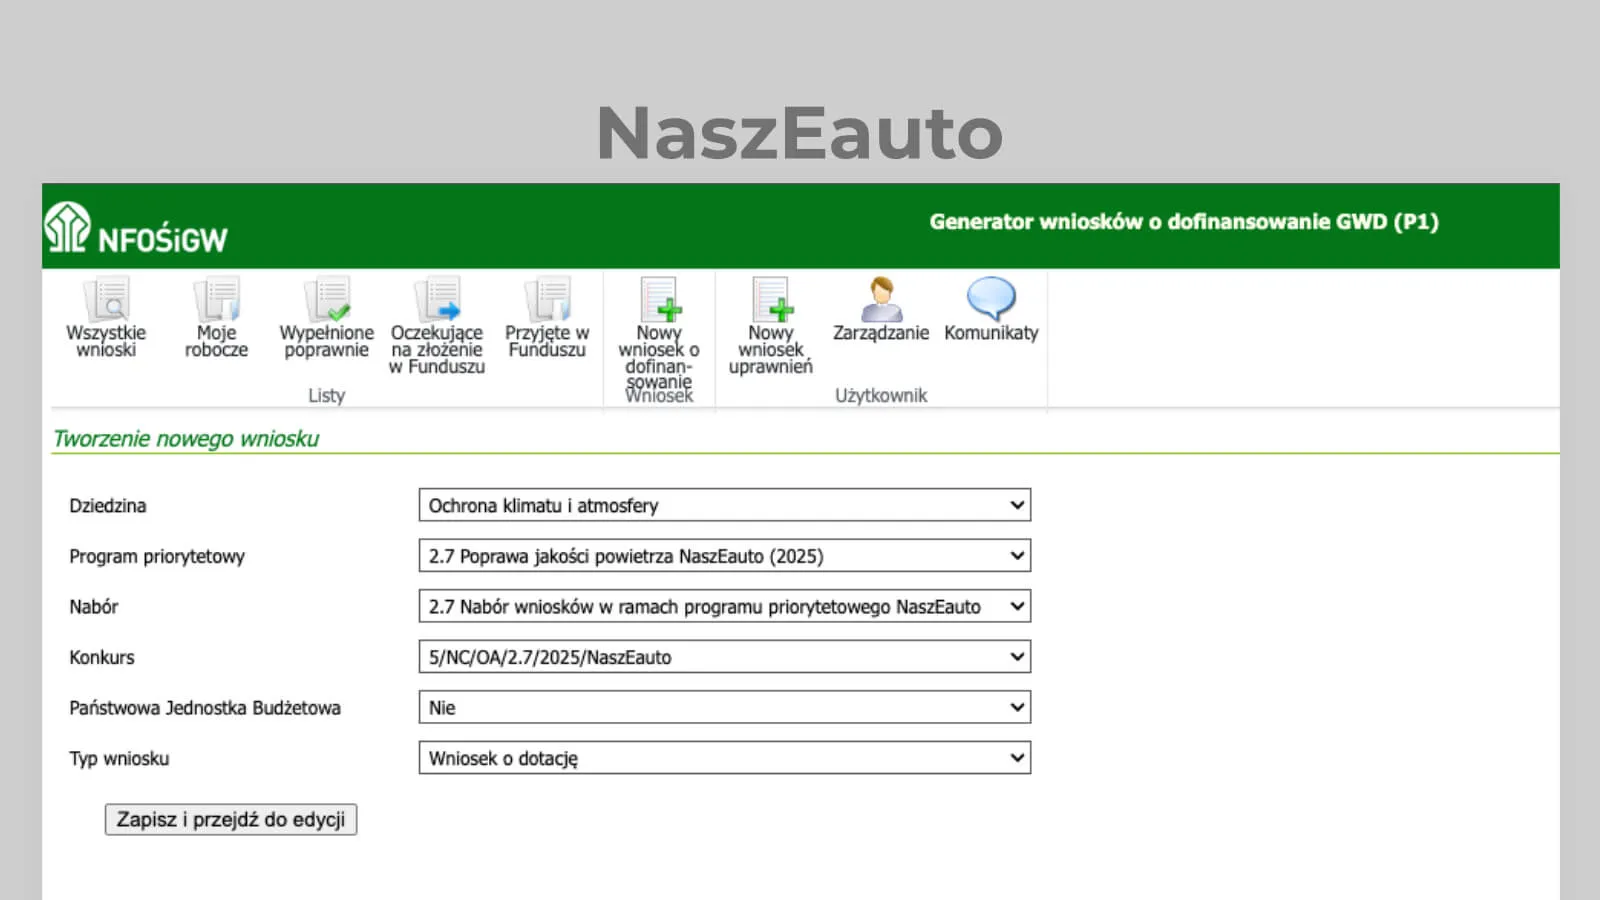View Przyjęte w Funduszu applications icon

547,299
